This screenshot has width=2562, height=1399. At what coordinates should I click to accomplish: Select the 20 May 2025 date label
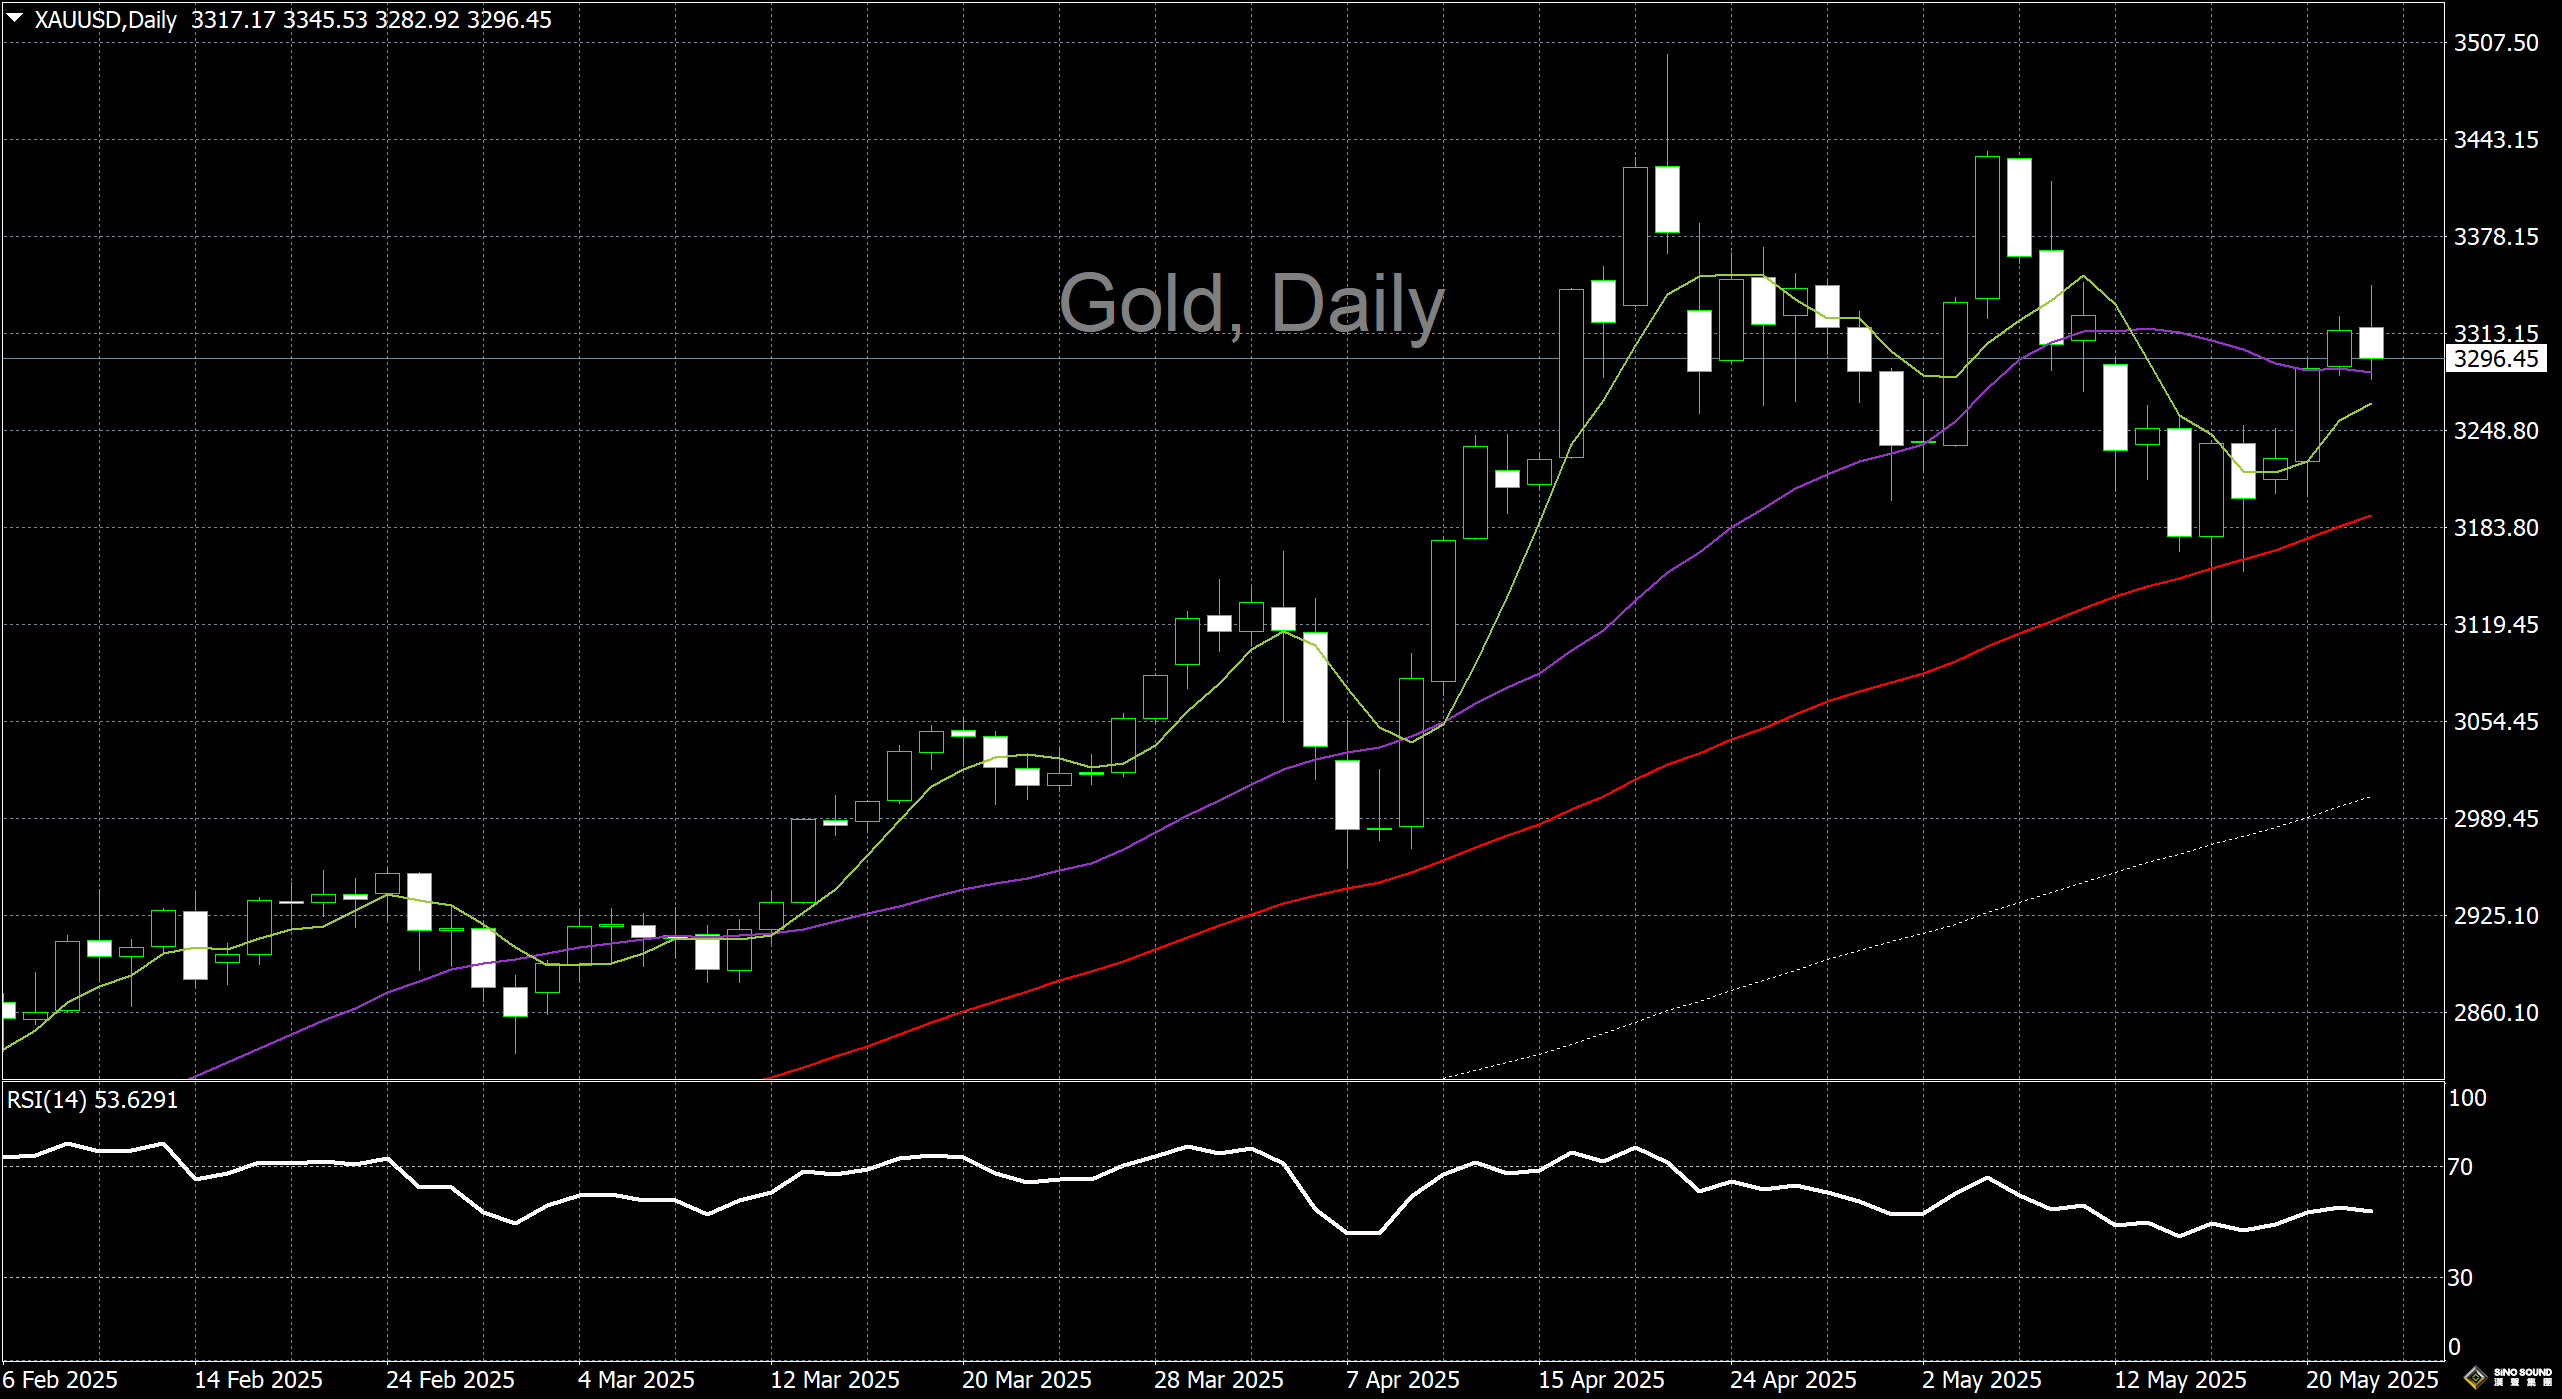(2372, 1380)
